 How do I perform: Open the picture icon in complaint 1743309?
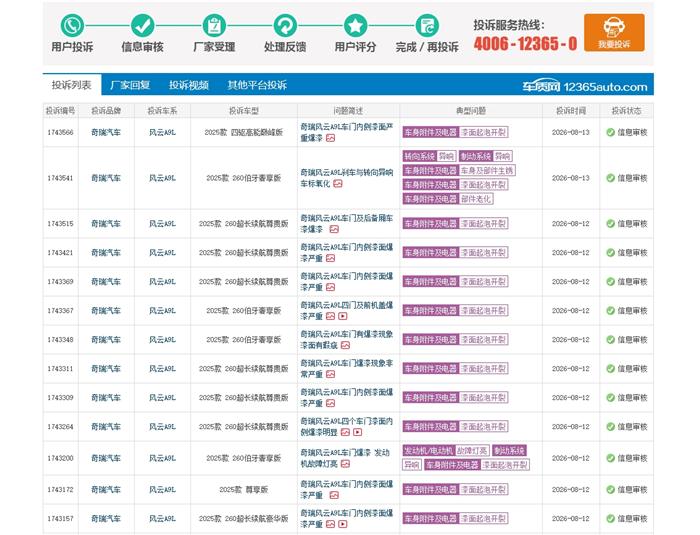(x=330, y=403)
